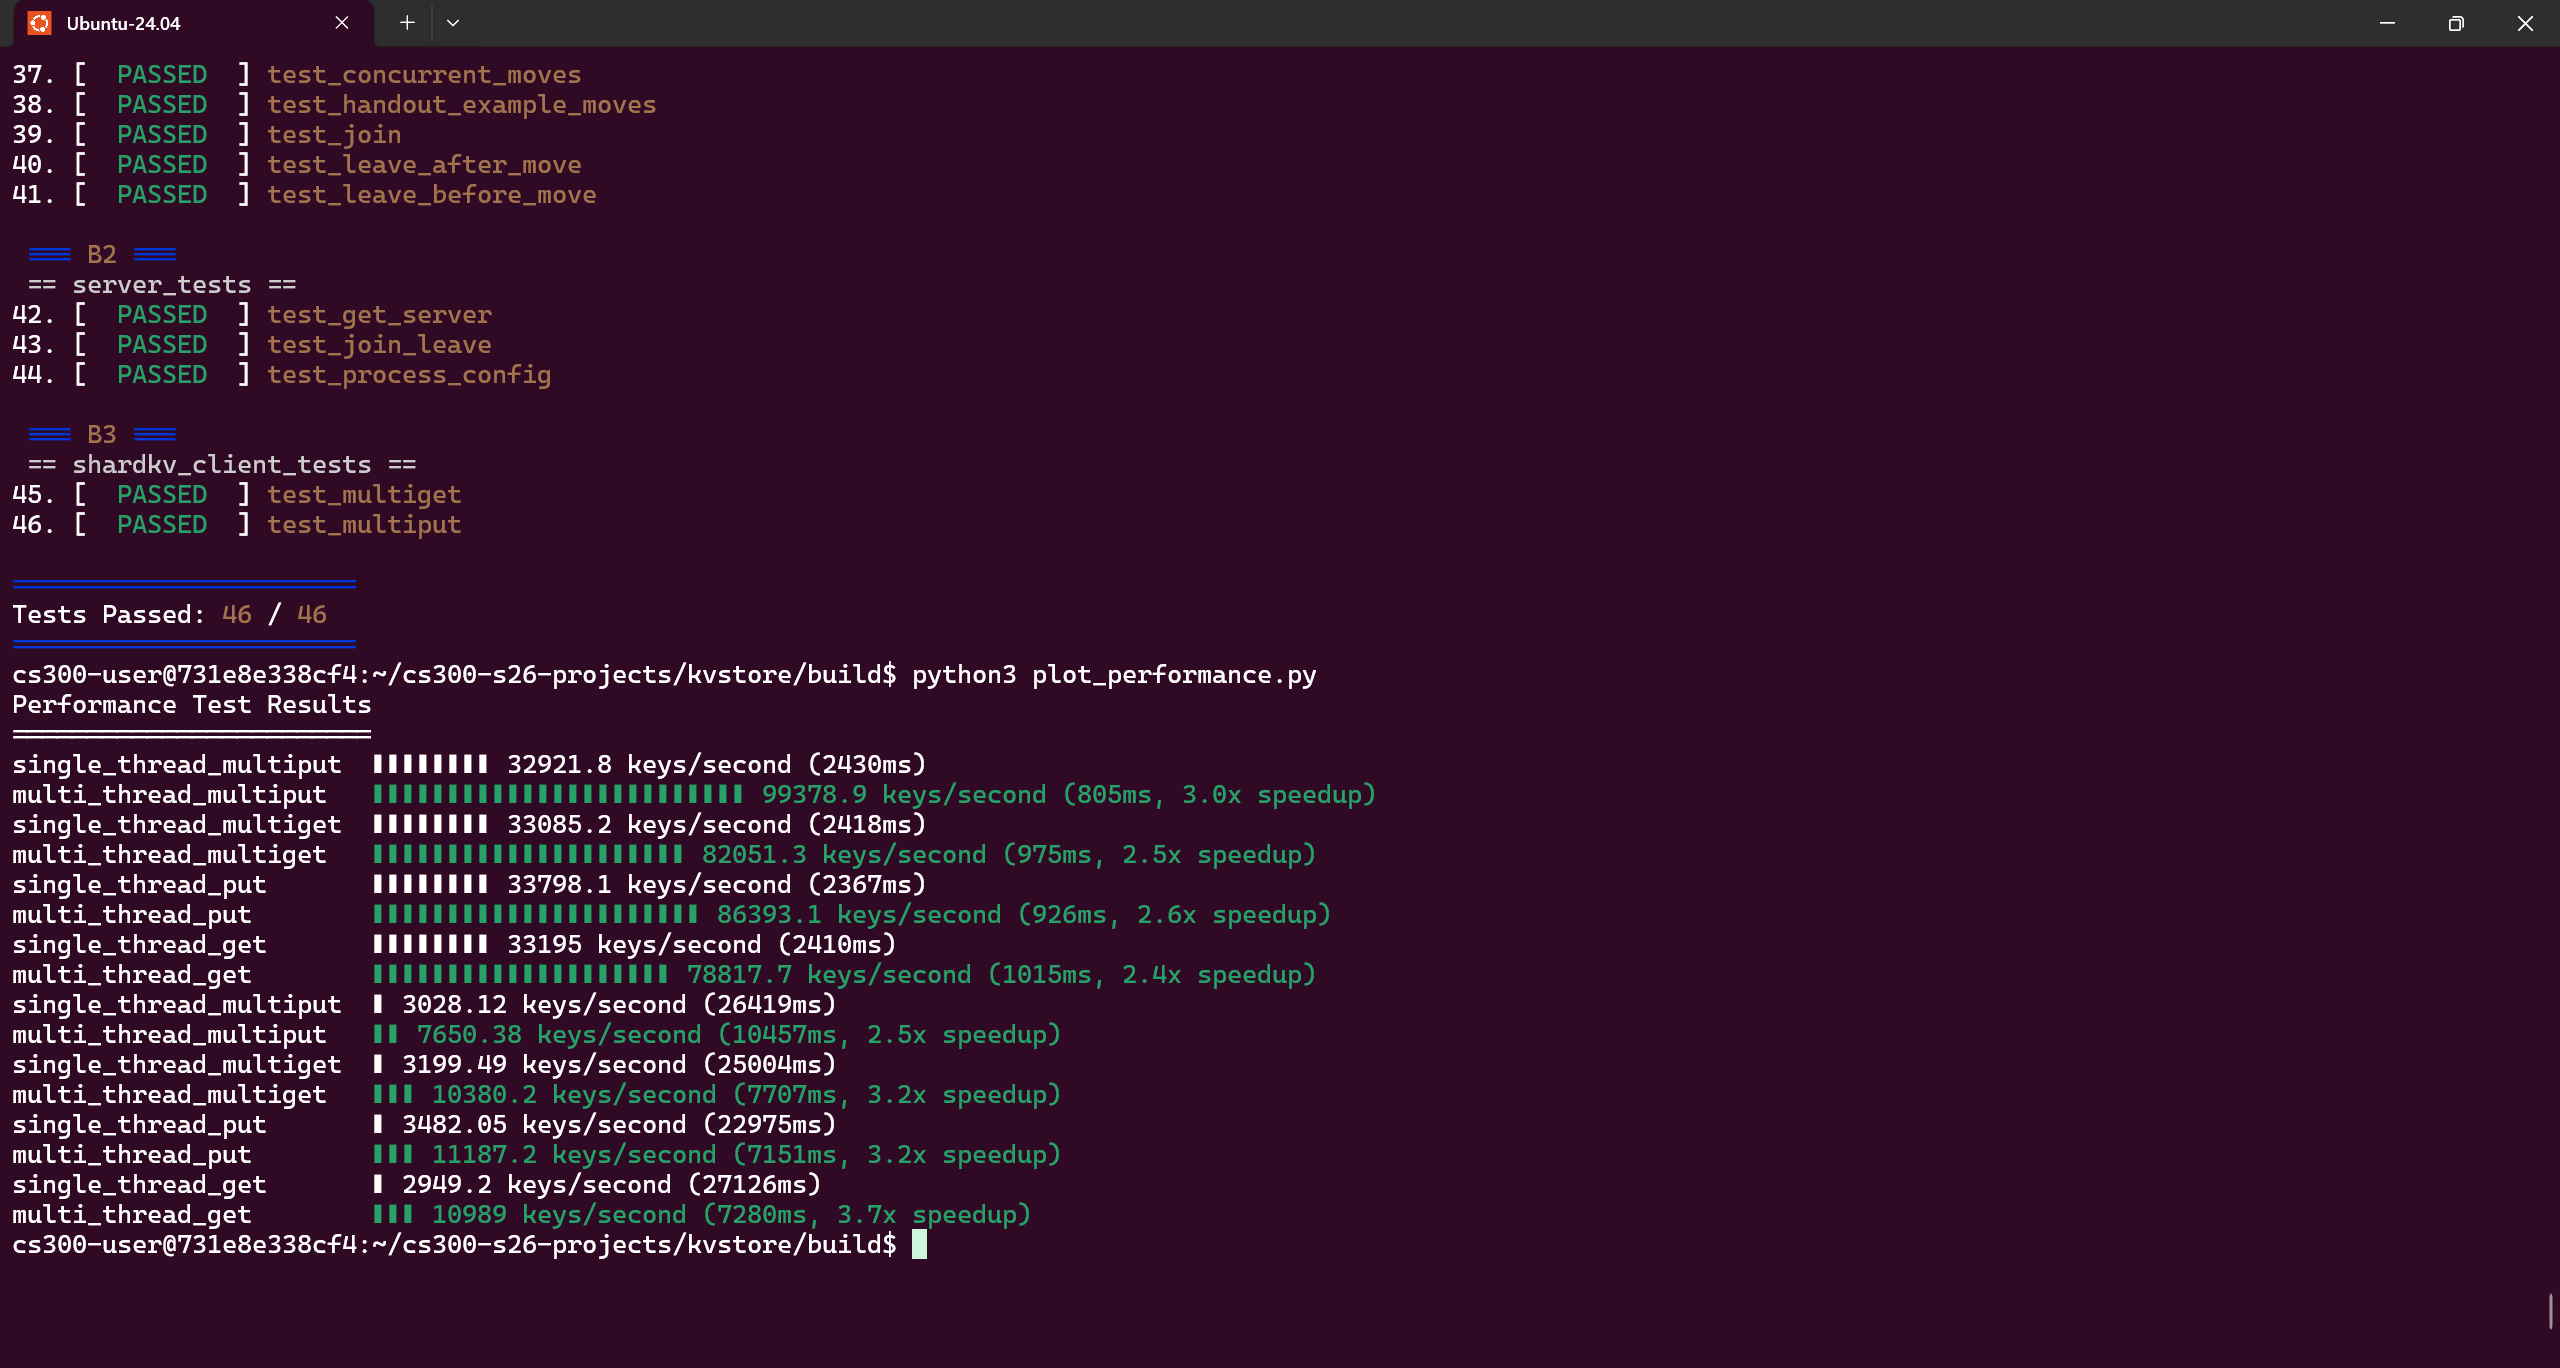Click the 33085.2 keys/second value
This screenshot has width=2560, height=1368.
[649, 825]
